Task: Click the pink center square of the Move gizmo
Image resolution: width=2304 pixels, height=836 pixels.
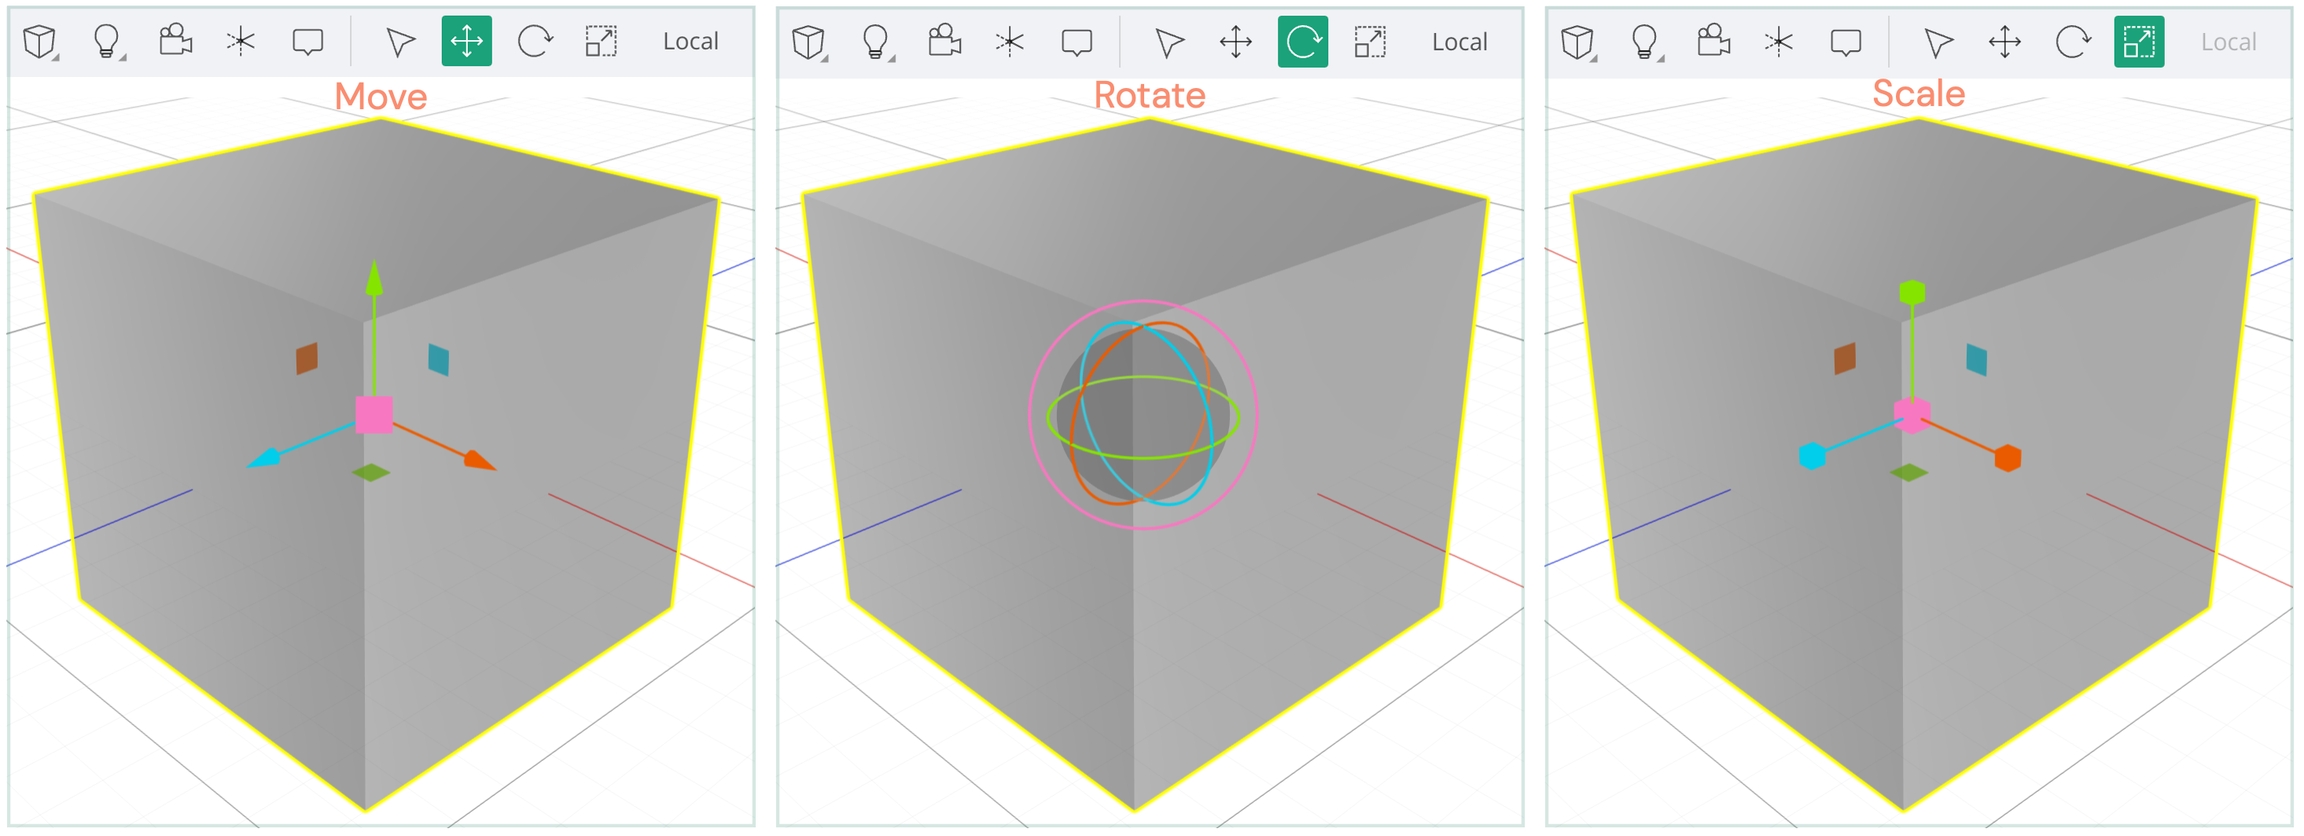Action: 374,414
